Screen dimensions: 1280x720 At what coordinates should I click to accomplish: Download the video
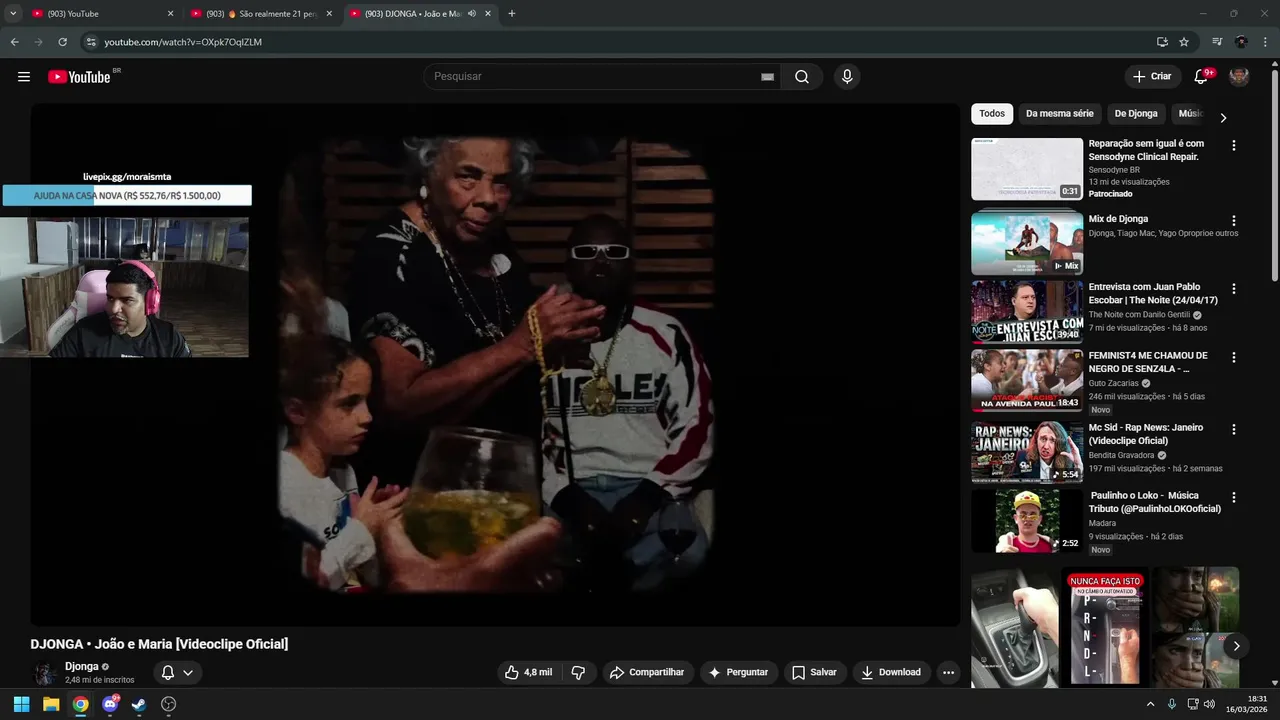pos(891,672)
